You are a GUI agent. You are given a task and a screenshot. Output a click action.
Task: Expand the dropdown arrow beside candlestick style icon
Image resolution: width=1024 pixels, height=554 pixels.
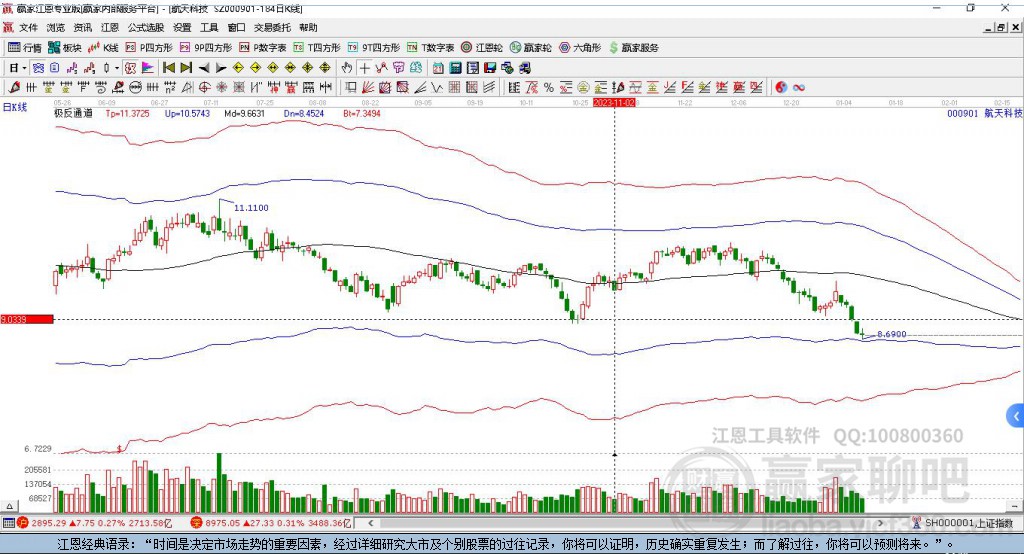117,68
